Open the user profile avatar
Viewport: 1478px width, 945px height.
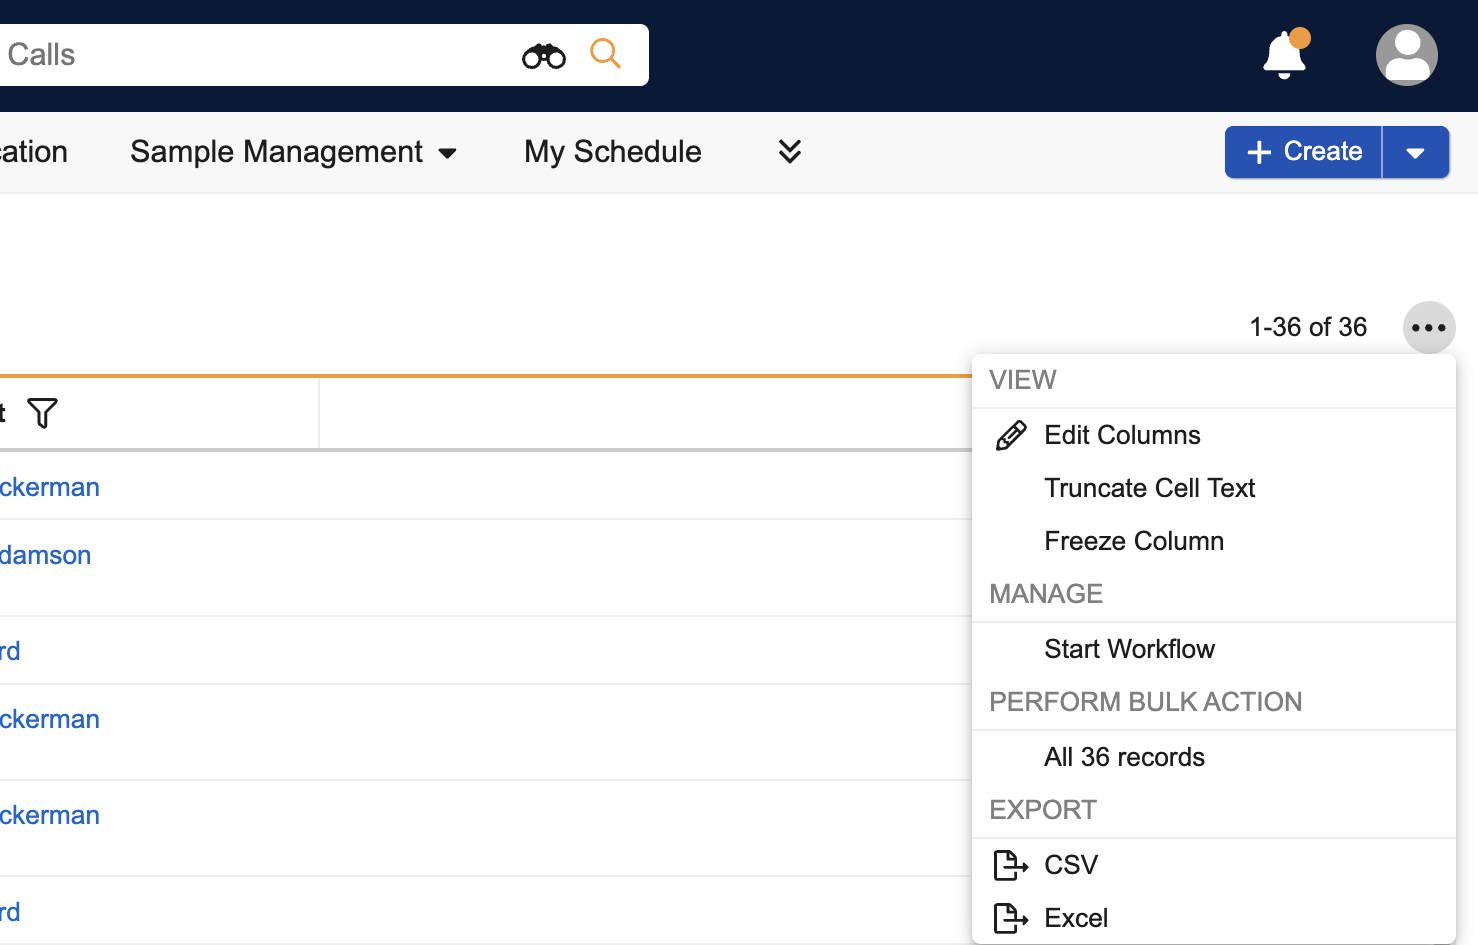click(1406, 55)
